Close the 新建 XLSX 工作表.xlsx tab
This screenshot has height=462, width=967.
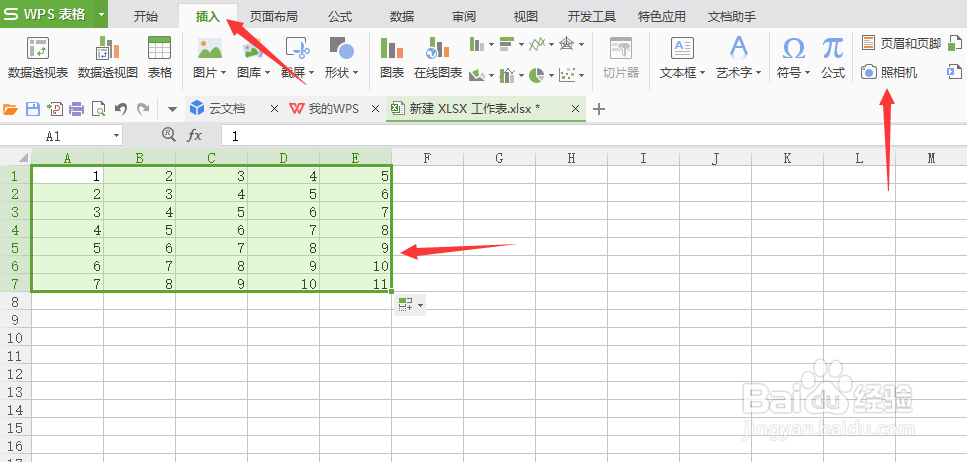pos(575,109)
